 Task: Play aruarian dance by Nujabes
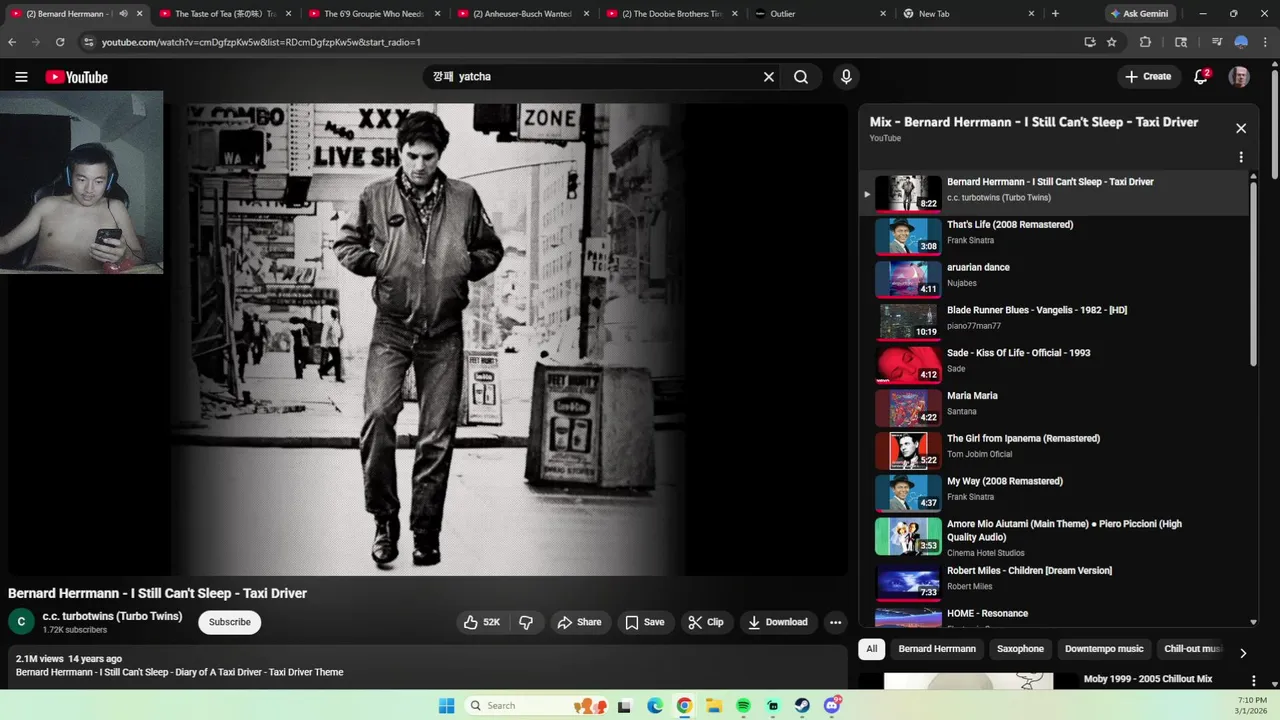click(1053, 279)
